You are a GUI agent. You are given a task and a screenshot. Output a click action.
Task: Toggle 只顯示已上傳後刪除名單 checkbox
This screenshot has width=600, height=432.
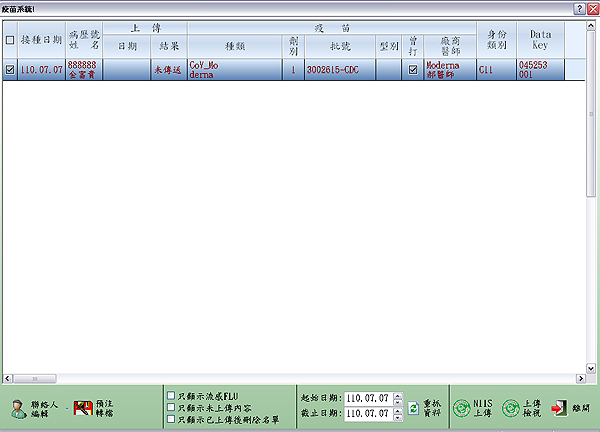point(172,419)
